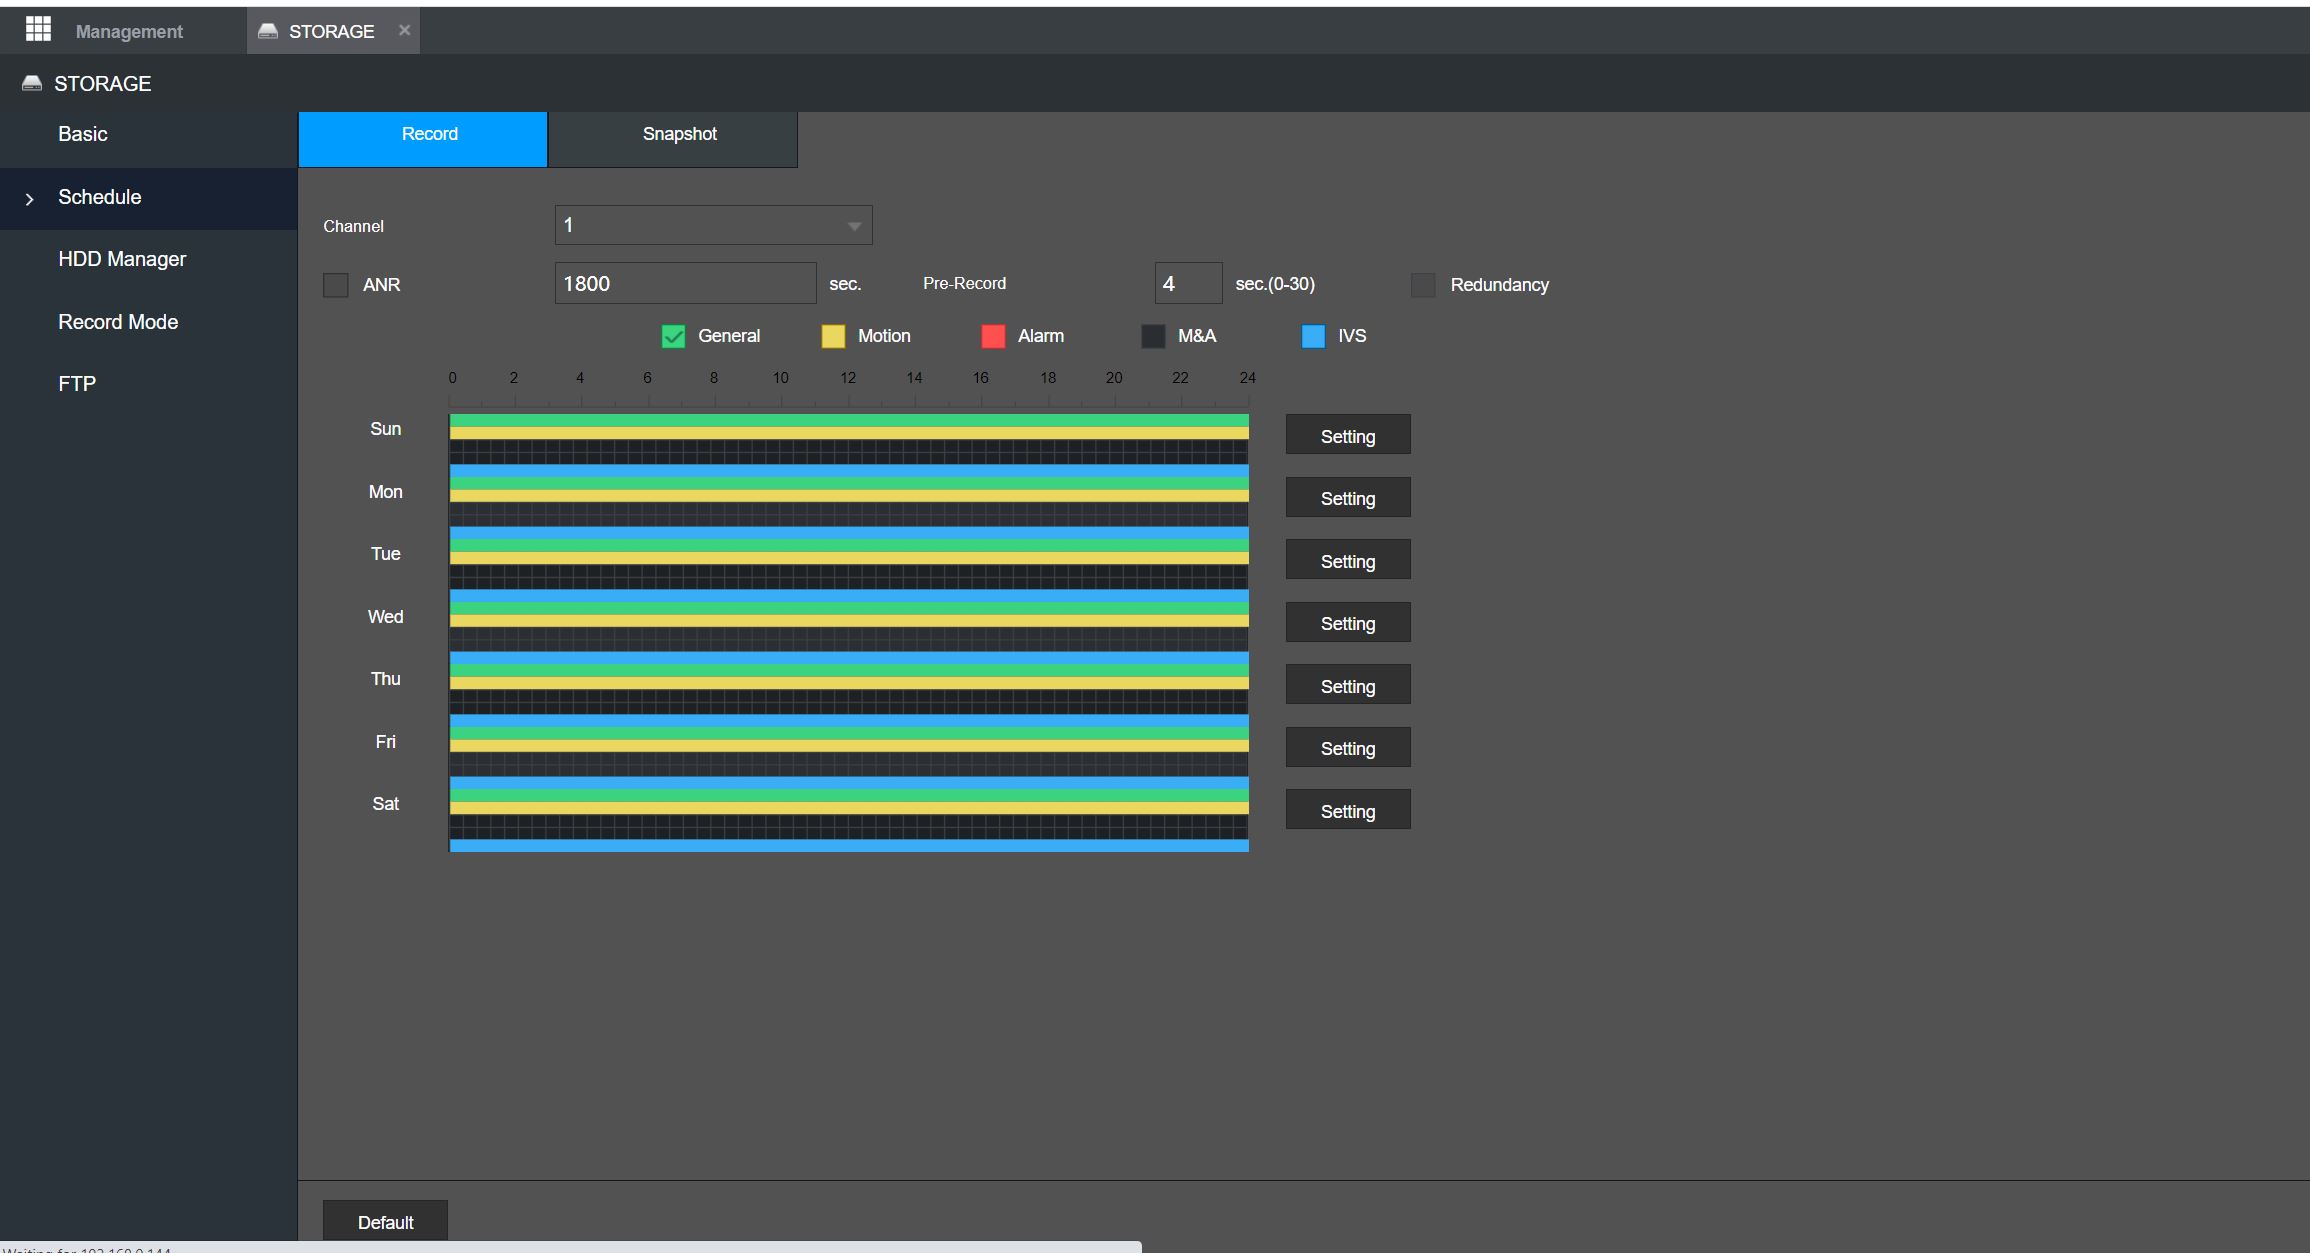Open the Channel dropdown
2310x1253 pixels.
pos(713,225)
